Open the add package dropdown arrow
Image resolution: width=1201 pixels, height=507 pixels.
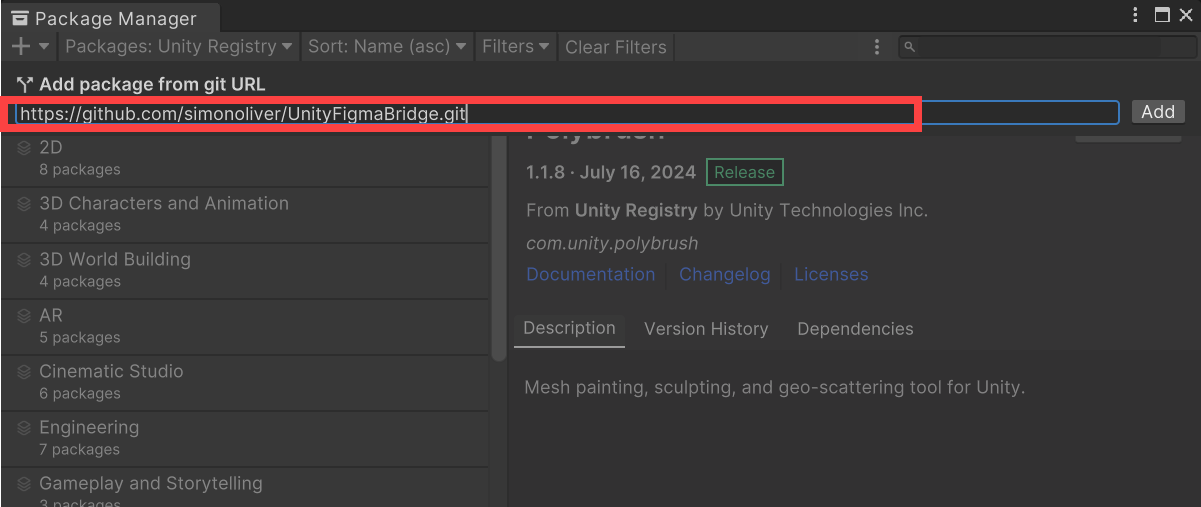[x=44, y=47]
